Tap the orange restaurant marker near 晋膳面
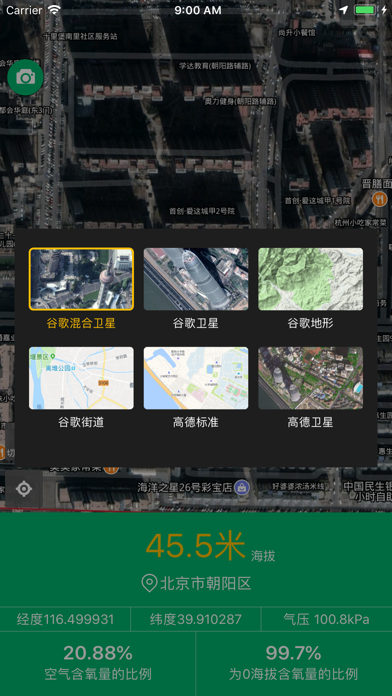This screenshot has width=392, height=696. pyautogui.click(x=380, y=199)
